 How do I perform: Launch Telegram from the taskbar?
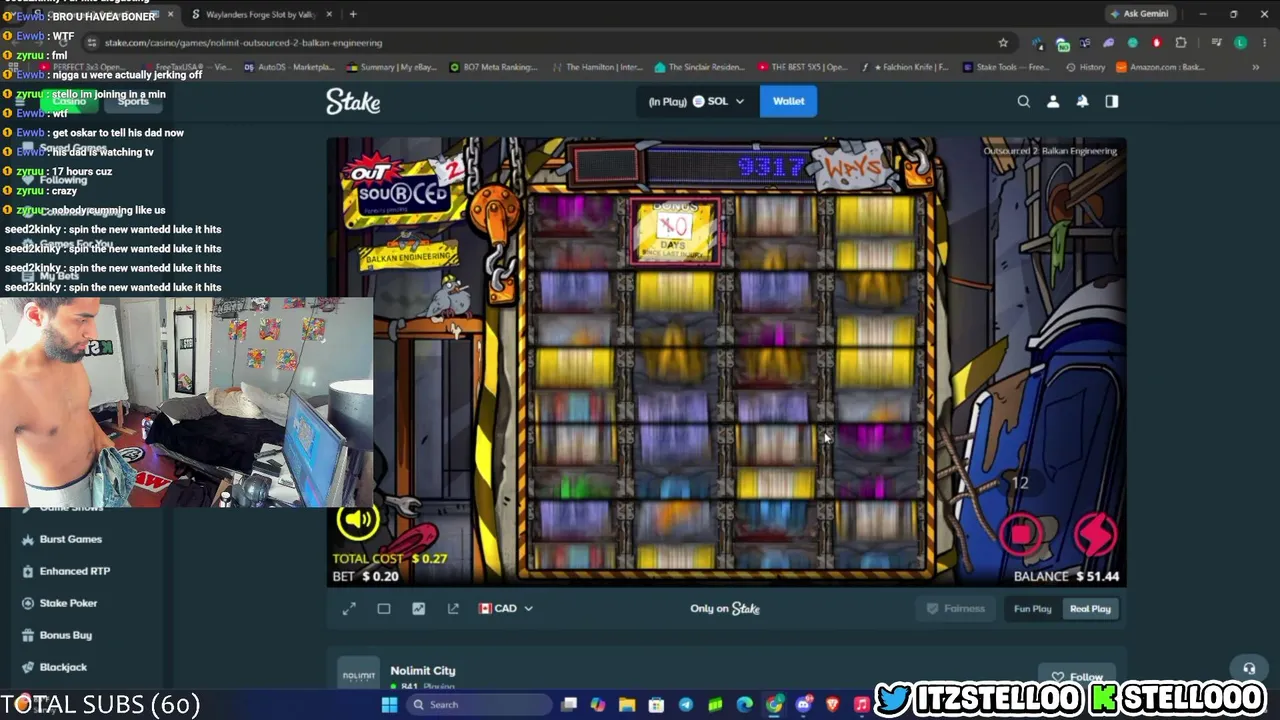[x=686, y=705]
